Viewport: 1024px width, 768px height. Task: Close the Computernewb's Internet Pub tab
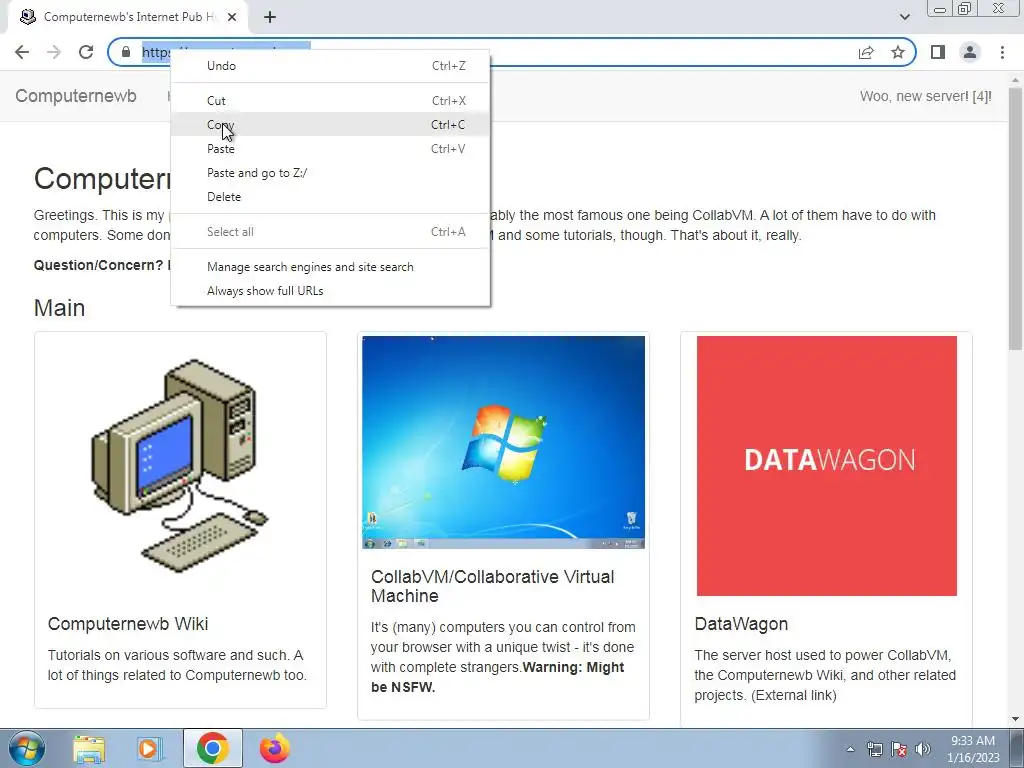232,17
